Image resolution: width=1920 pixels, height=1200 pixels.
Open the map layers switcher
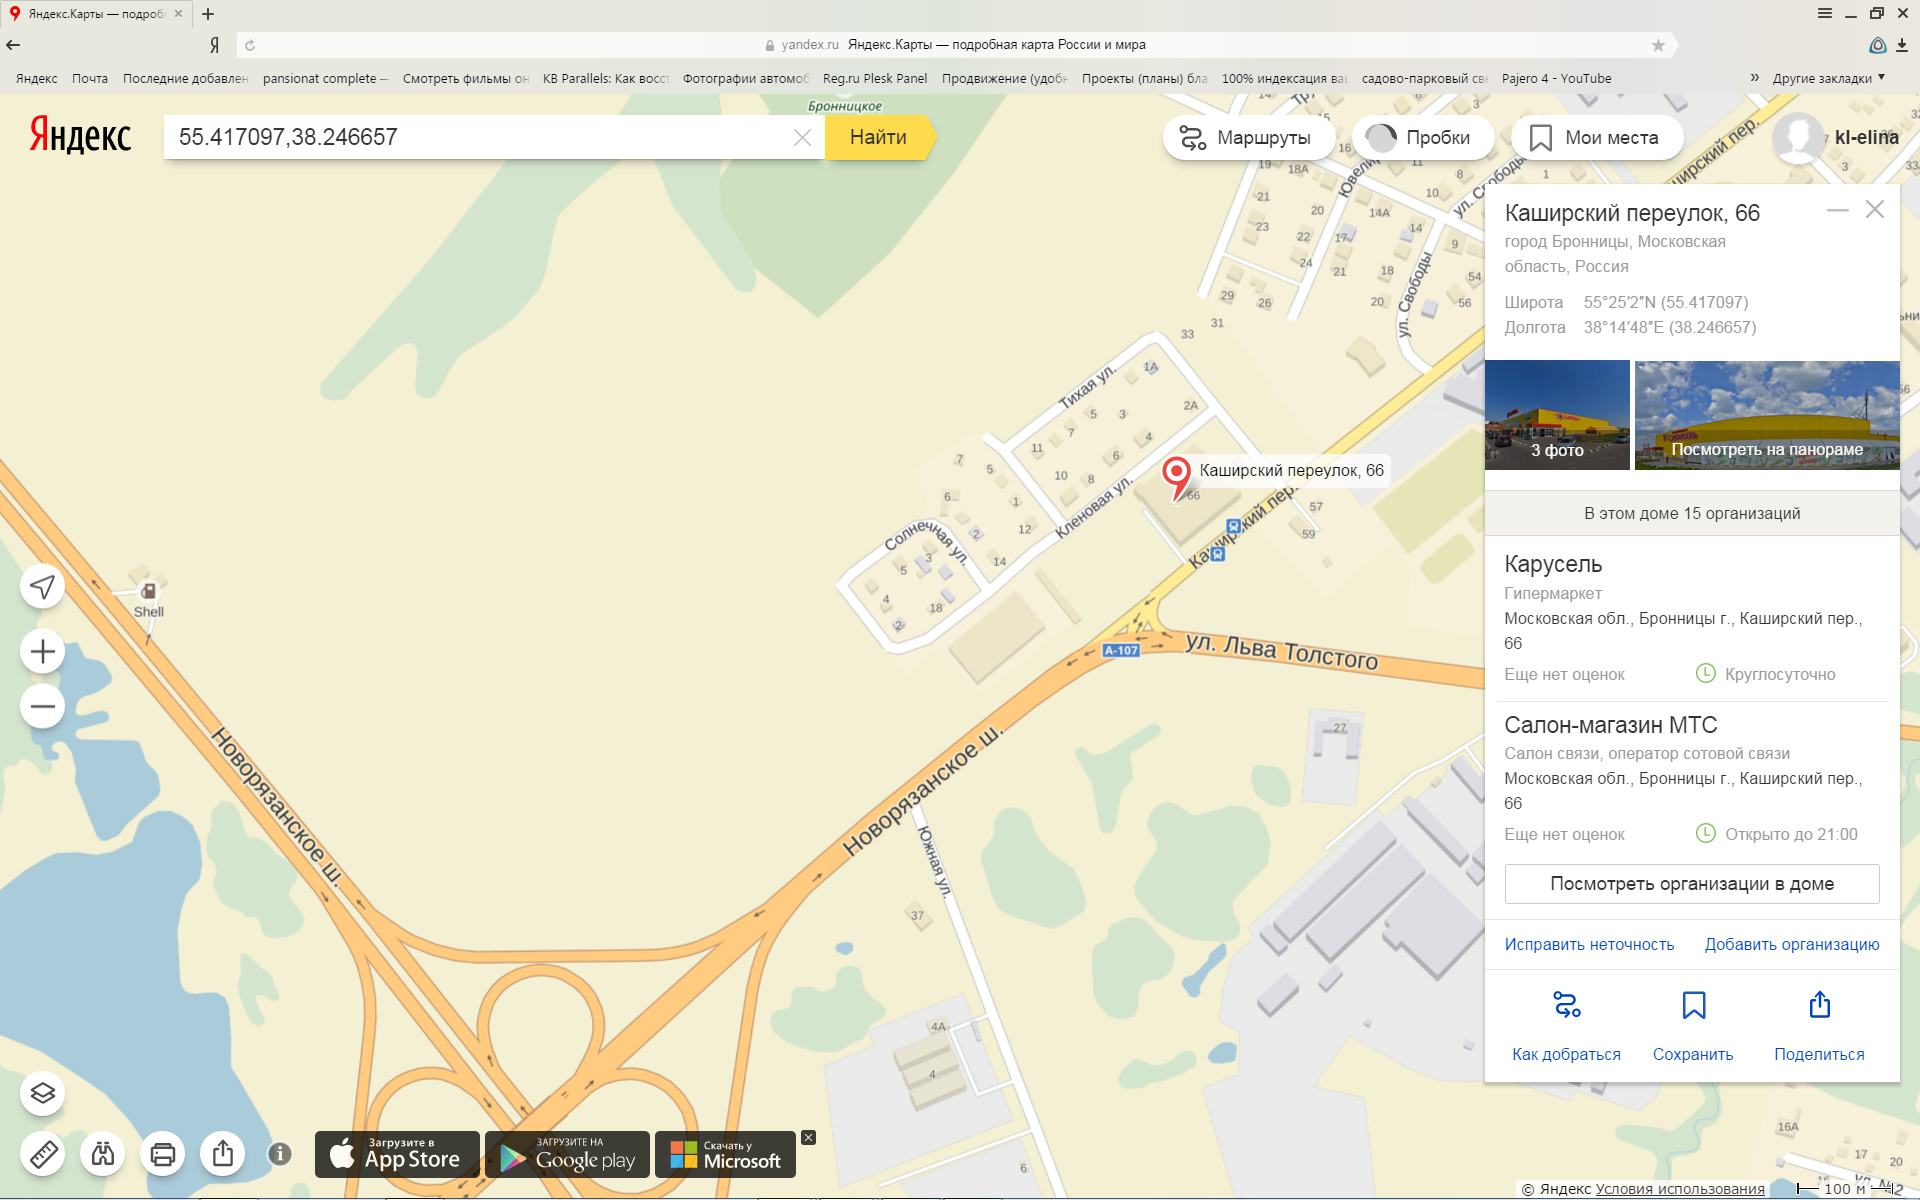(43, 1093)
